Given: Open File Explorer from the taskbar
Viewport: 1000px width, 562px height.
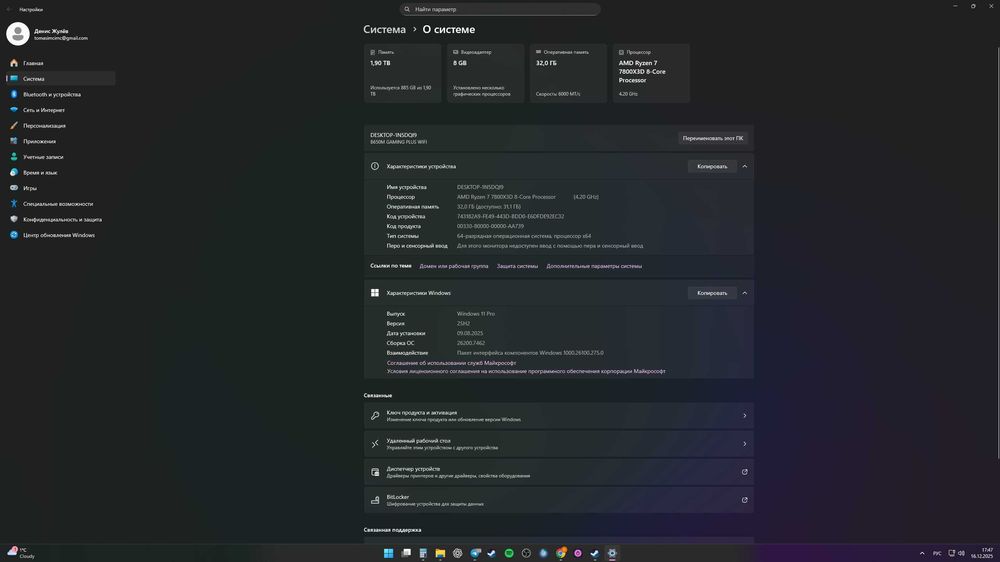Looking at the screenshot, I should click(x=440, y=553).
